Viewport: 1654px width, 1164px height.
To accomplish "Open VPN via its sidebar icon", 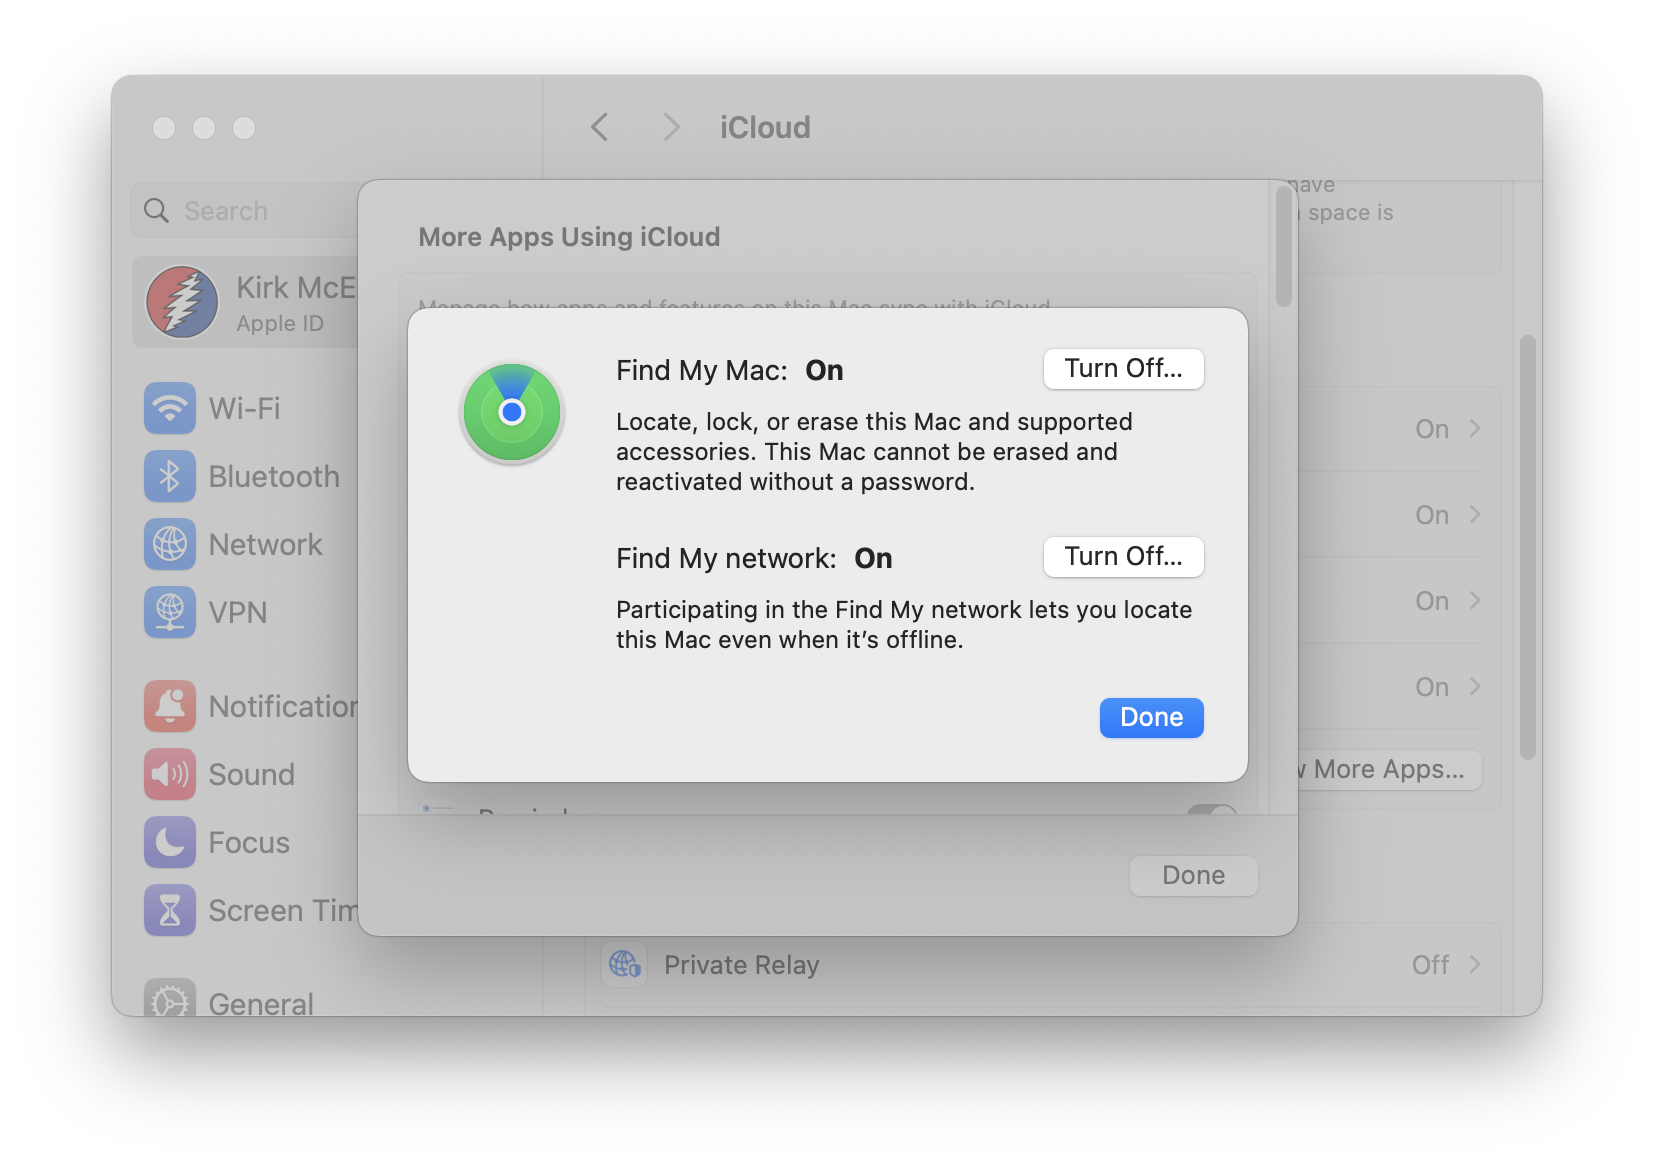I will tap(170, 612).
